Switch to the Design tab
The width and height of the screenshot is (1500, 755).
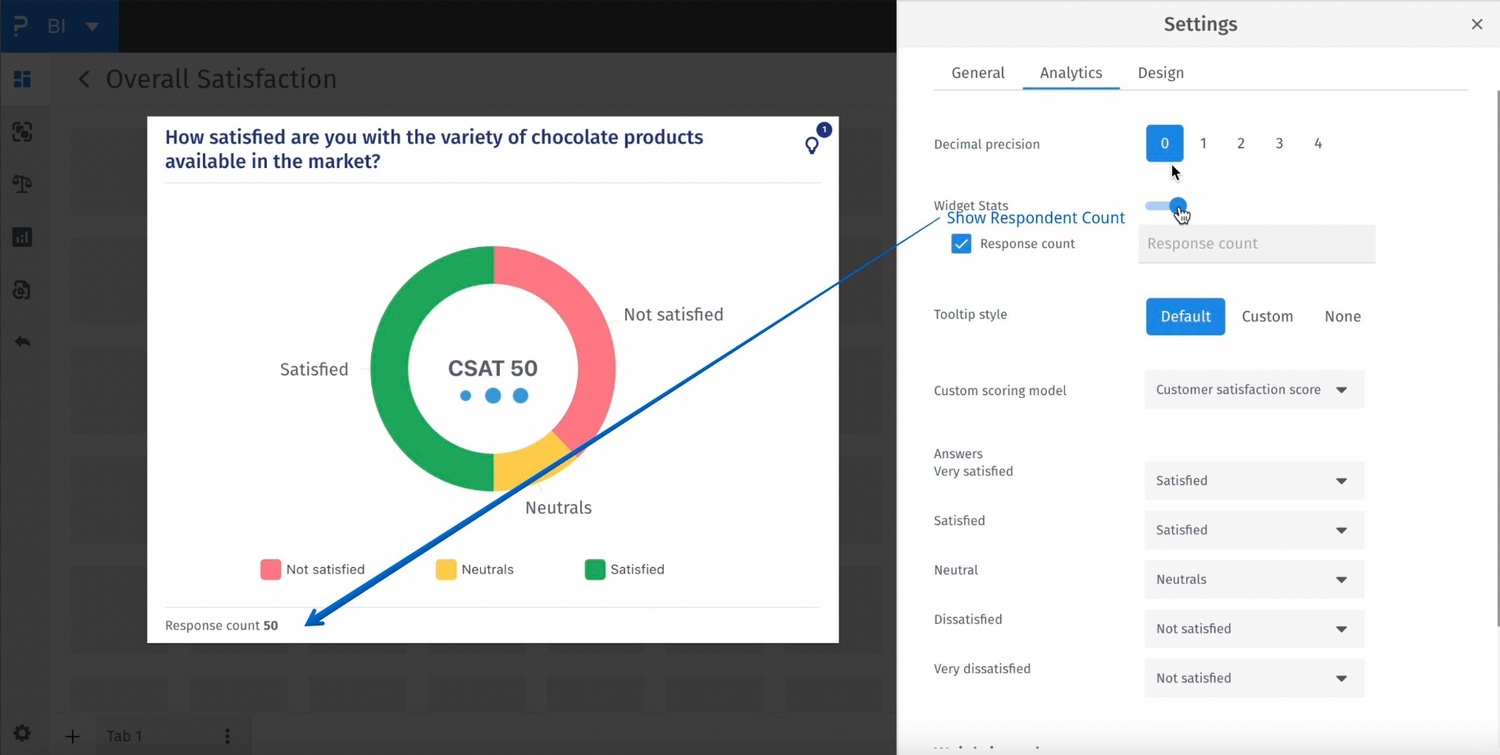pos(1160,73)
